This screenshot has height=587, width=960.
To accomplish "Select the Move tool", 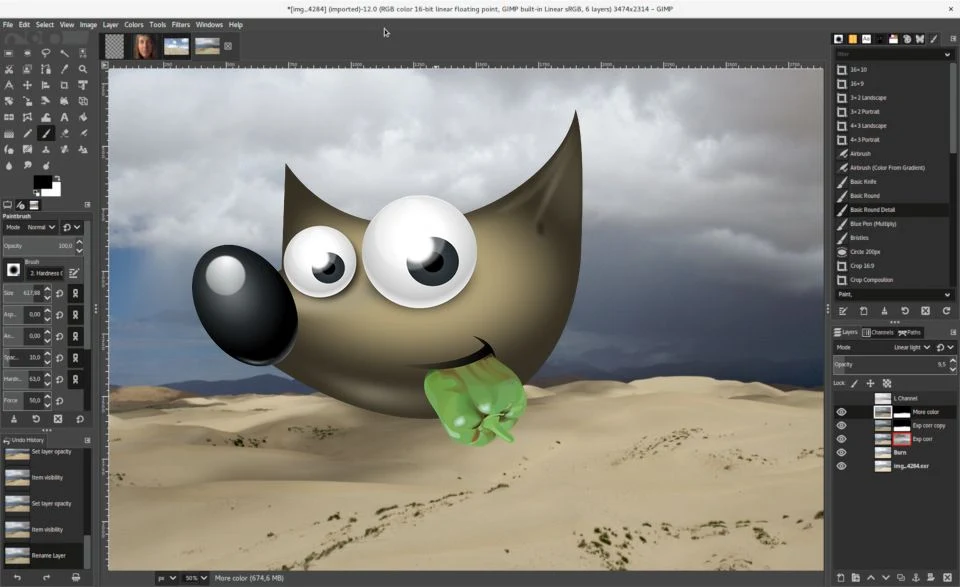I will coord(27,85).
